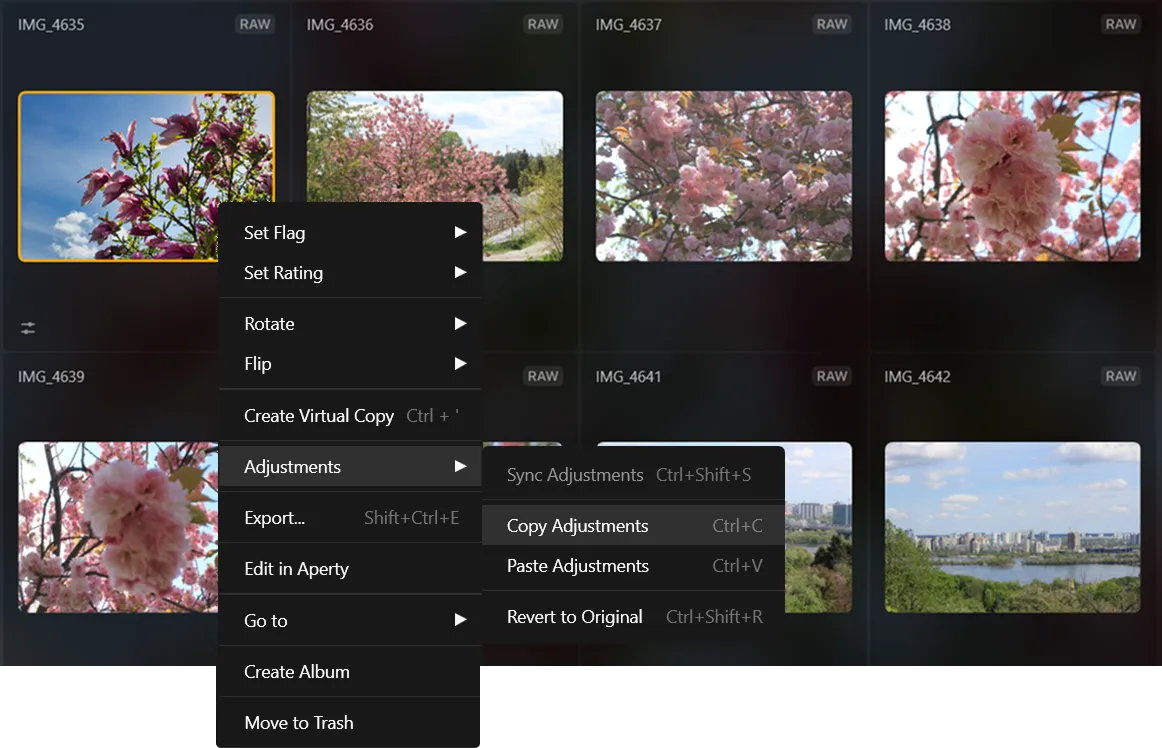
Task: Expand the Adjustments submenu arrow
Action: (x=460, y=467)
